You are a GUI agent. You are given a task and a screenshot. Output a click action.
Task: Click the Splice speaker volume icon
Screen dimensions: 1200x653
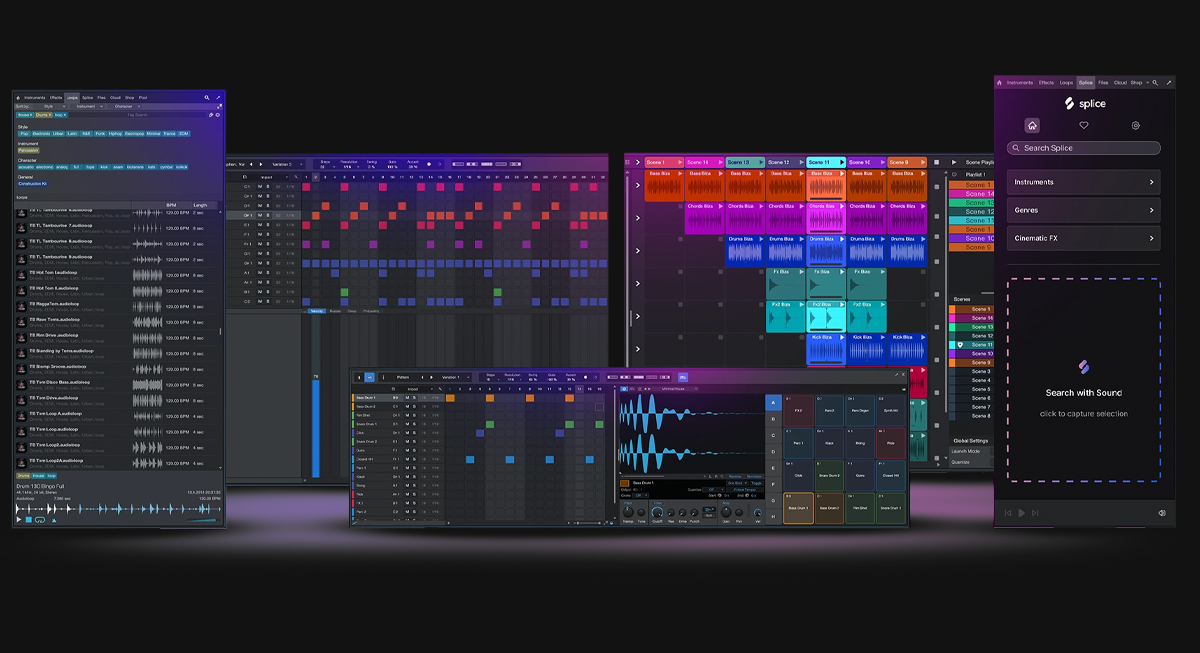click(1162, 513)
